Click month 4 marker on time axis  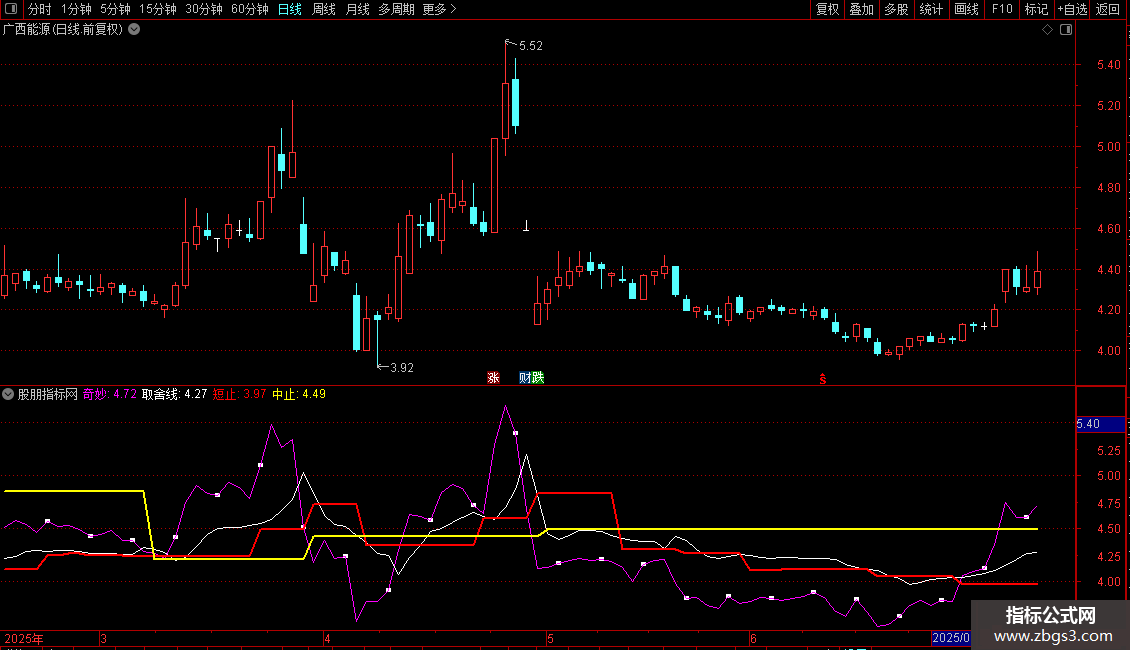(x=327, y=638)
